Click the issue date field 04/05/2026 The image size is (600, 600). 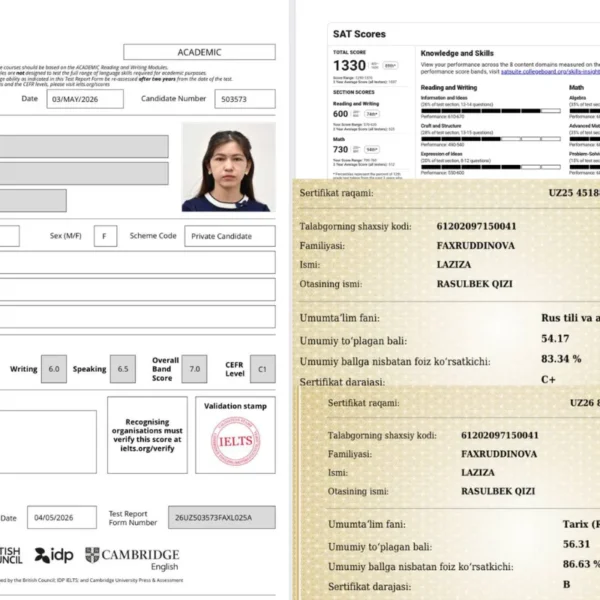tap(62, 517)
